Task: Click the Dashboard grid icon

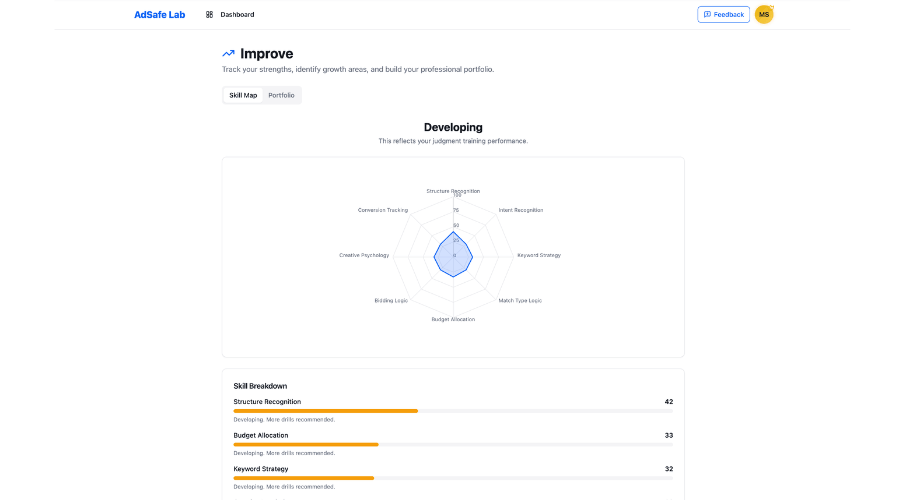Action: click(x=209, y=15)
